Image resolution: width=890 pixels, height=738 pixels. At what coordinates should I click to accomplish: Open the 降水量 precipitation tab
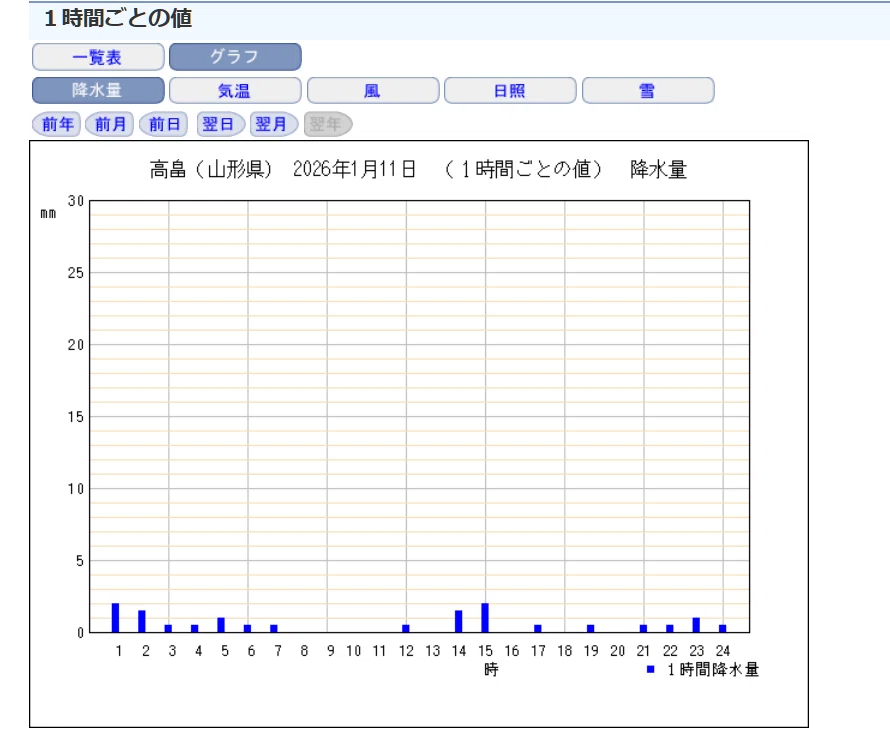tap(98, 90)
